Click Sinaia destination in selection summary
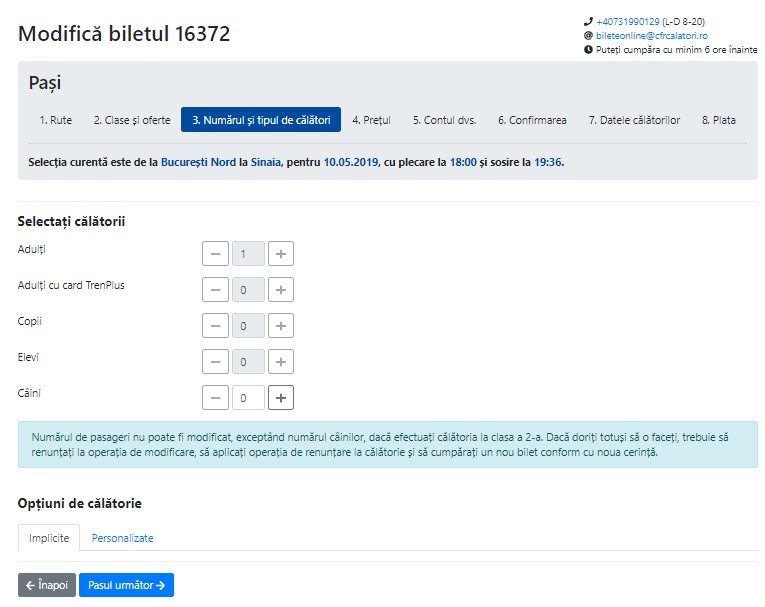The height and width of the screenshot is (607, 765). [x=266, y=162]
